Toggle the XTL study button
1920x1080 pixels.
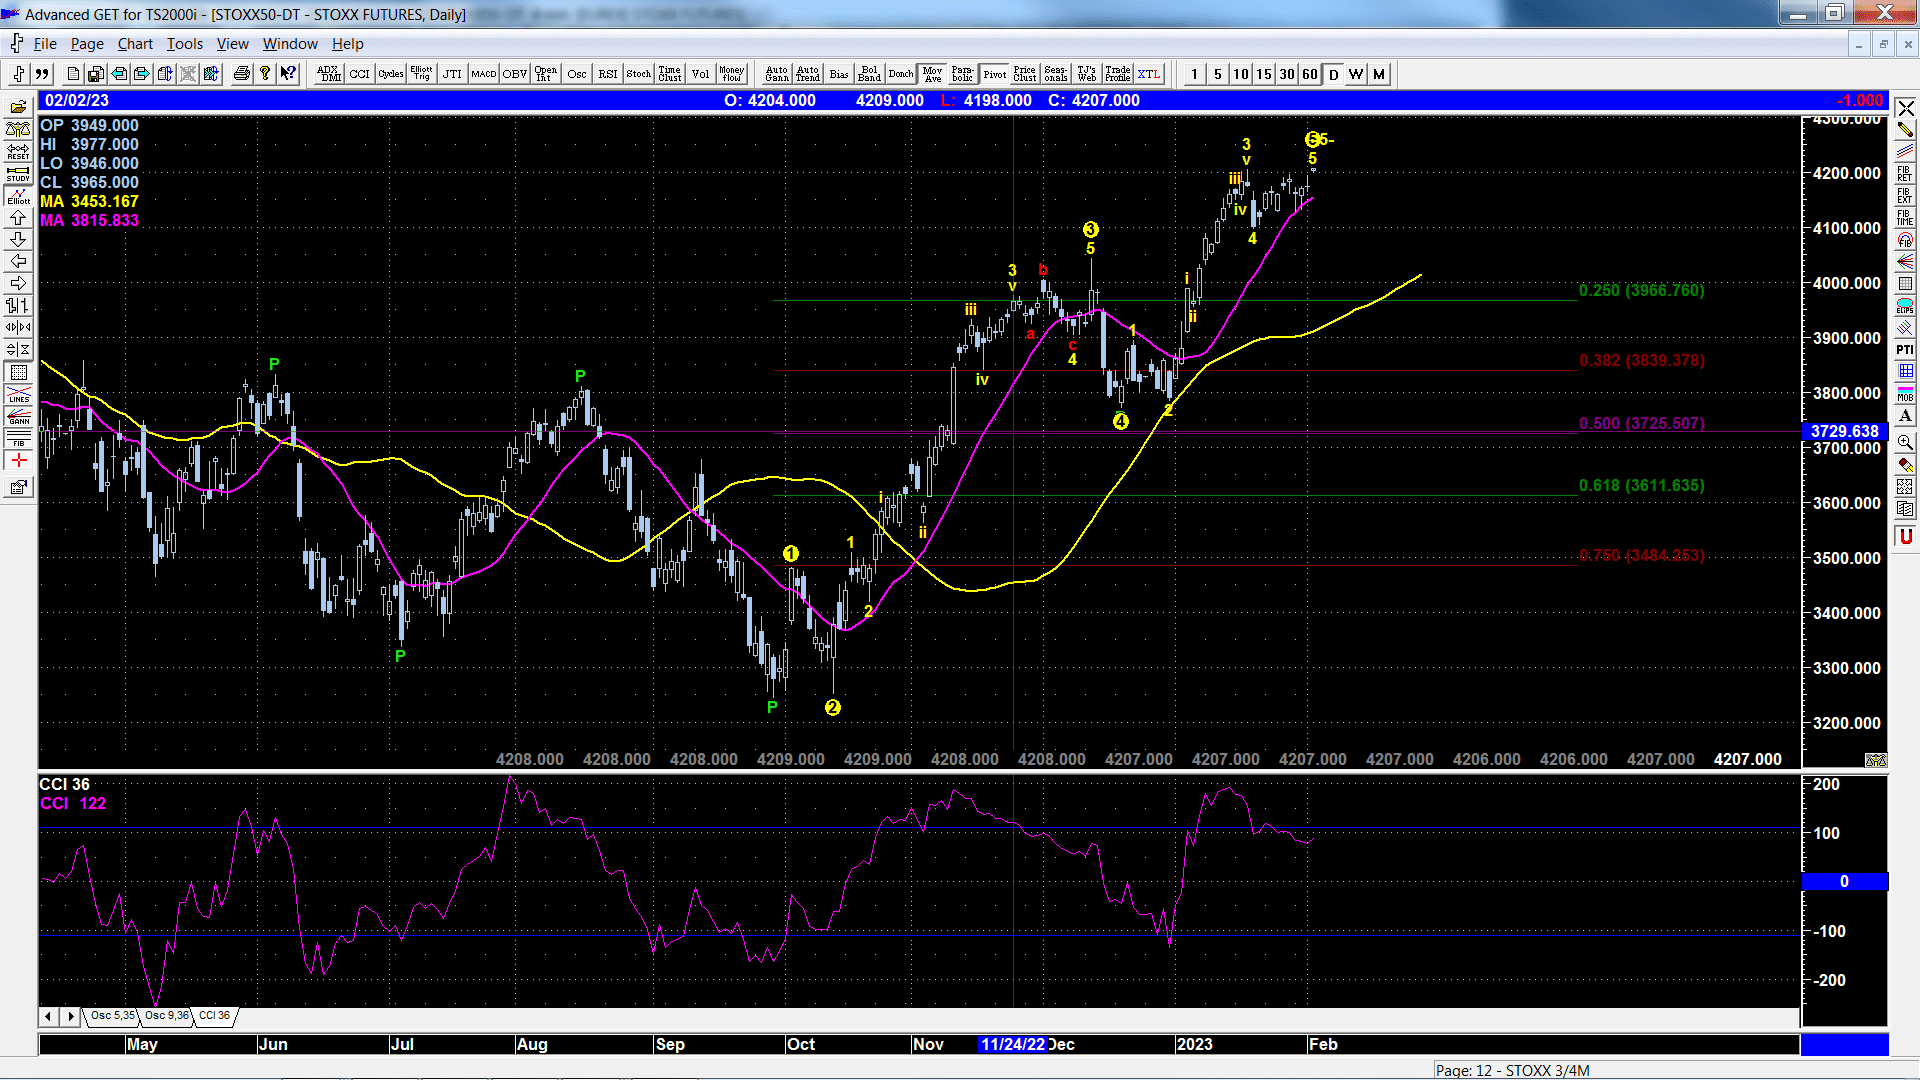coord(1149,74)
